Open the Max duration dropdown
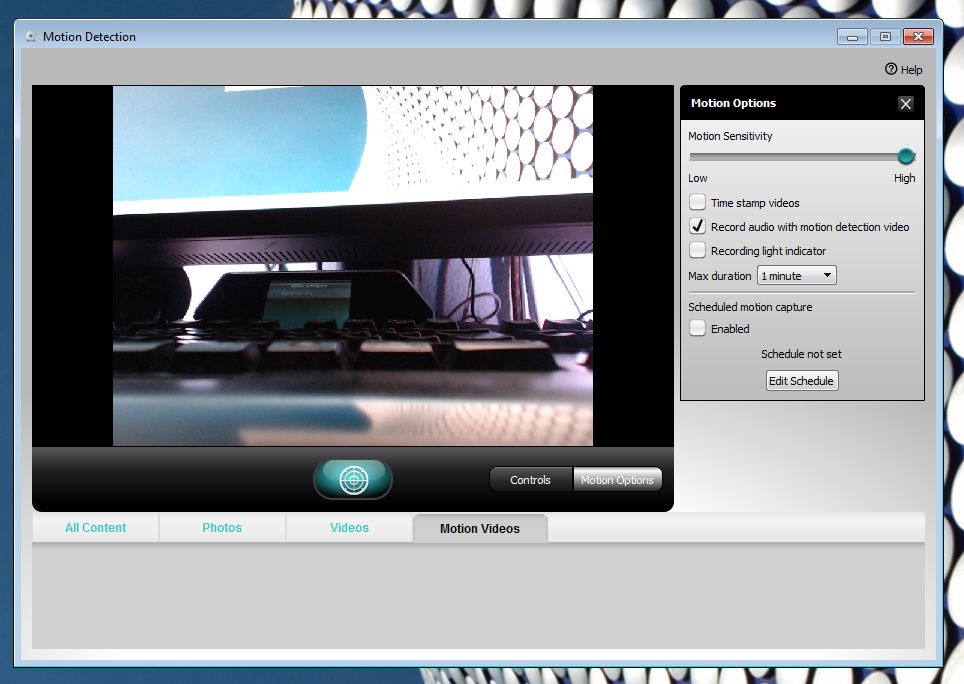The image size is (964, 684). click(x=796, y=275)
